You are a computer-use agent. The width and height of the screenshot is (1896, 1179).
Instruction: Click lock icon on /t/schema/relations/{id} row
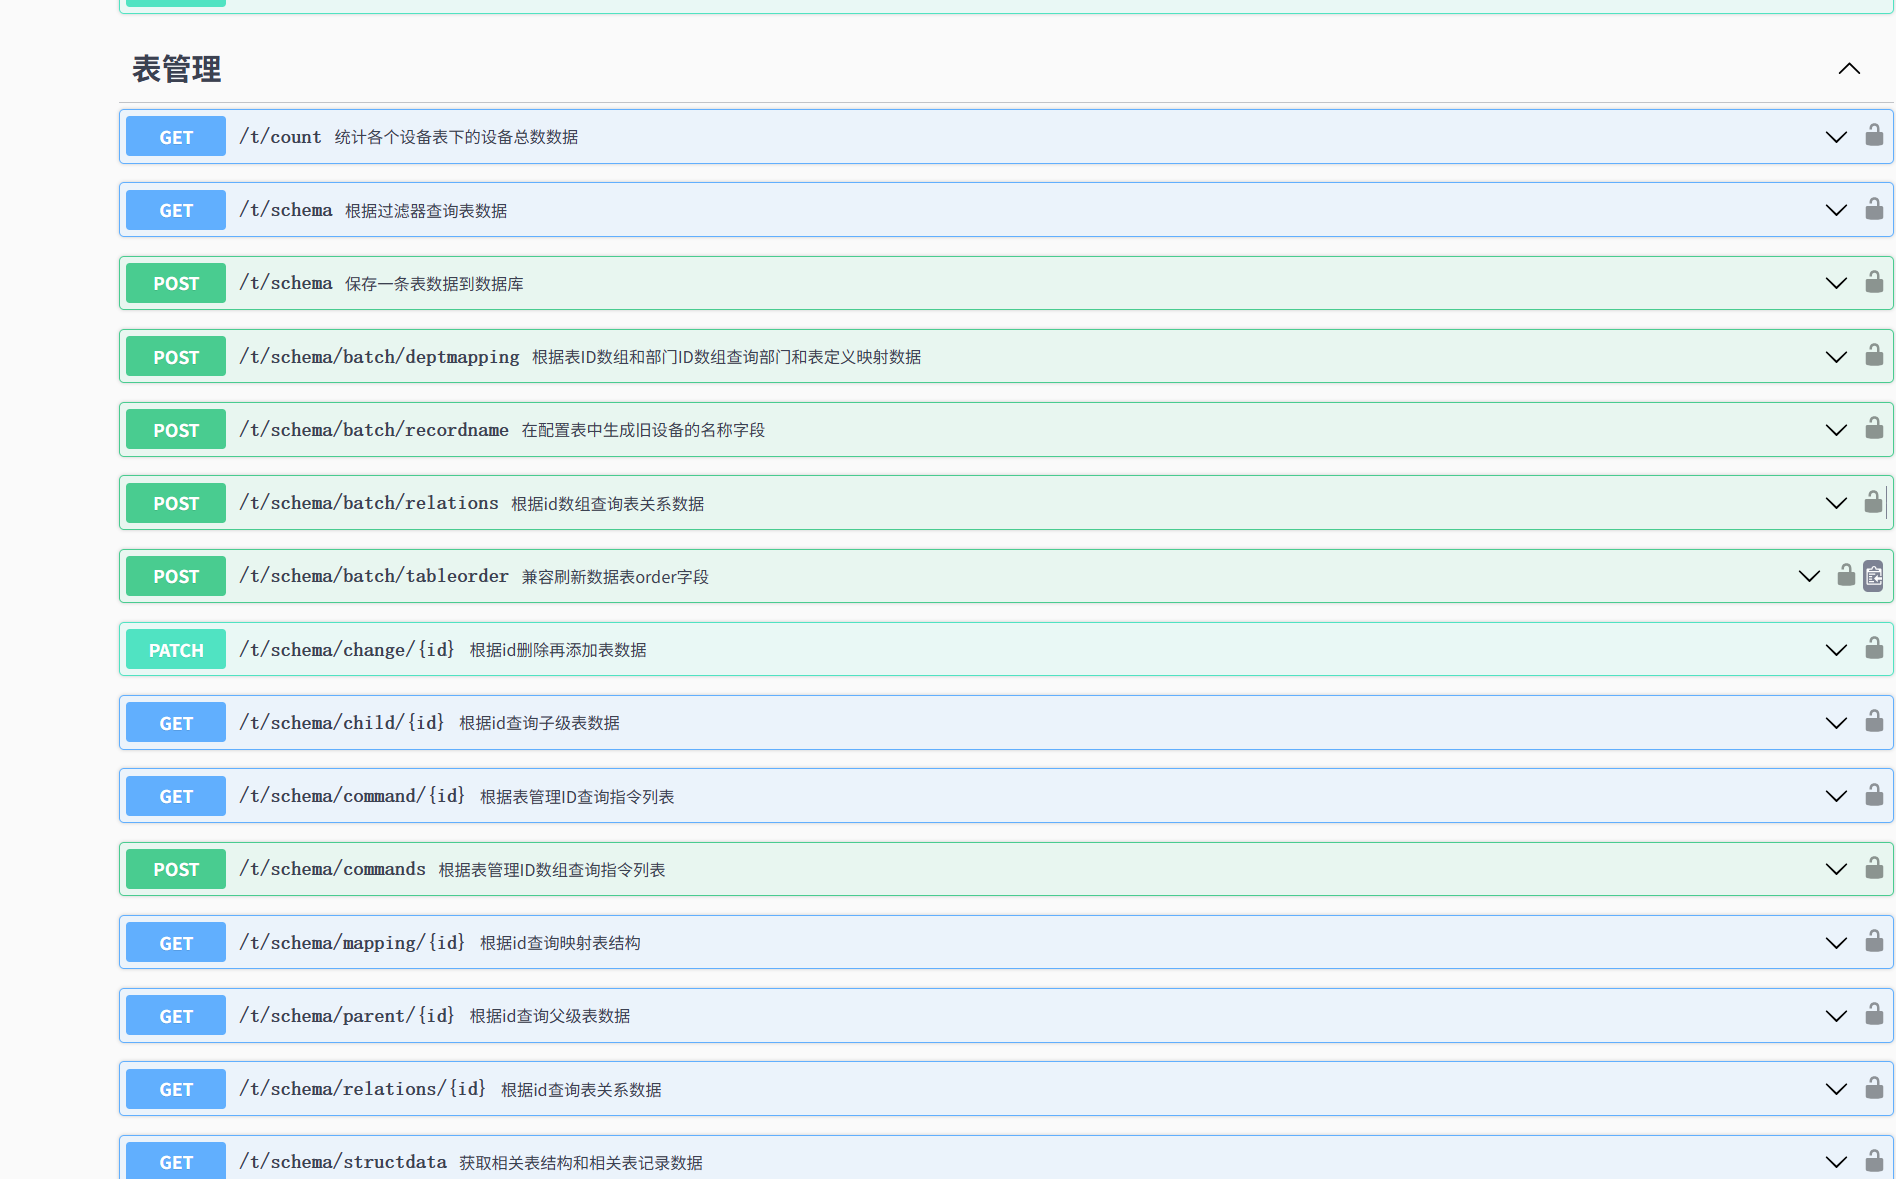[x=1874, y=1088]
